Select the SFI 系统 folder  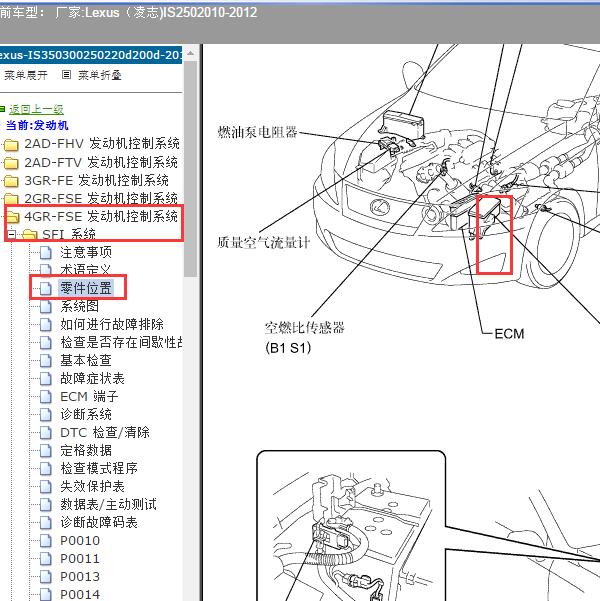coord(69,235)
